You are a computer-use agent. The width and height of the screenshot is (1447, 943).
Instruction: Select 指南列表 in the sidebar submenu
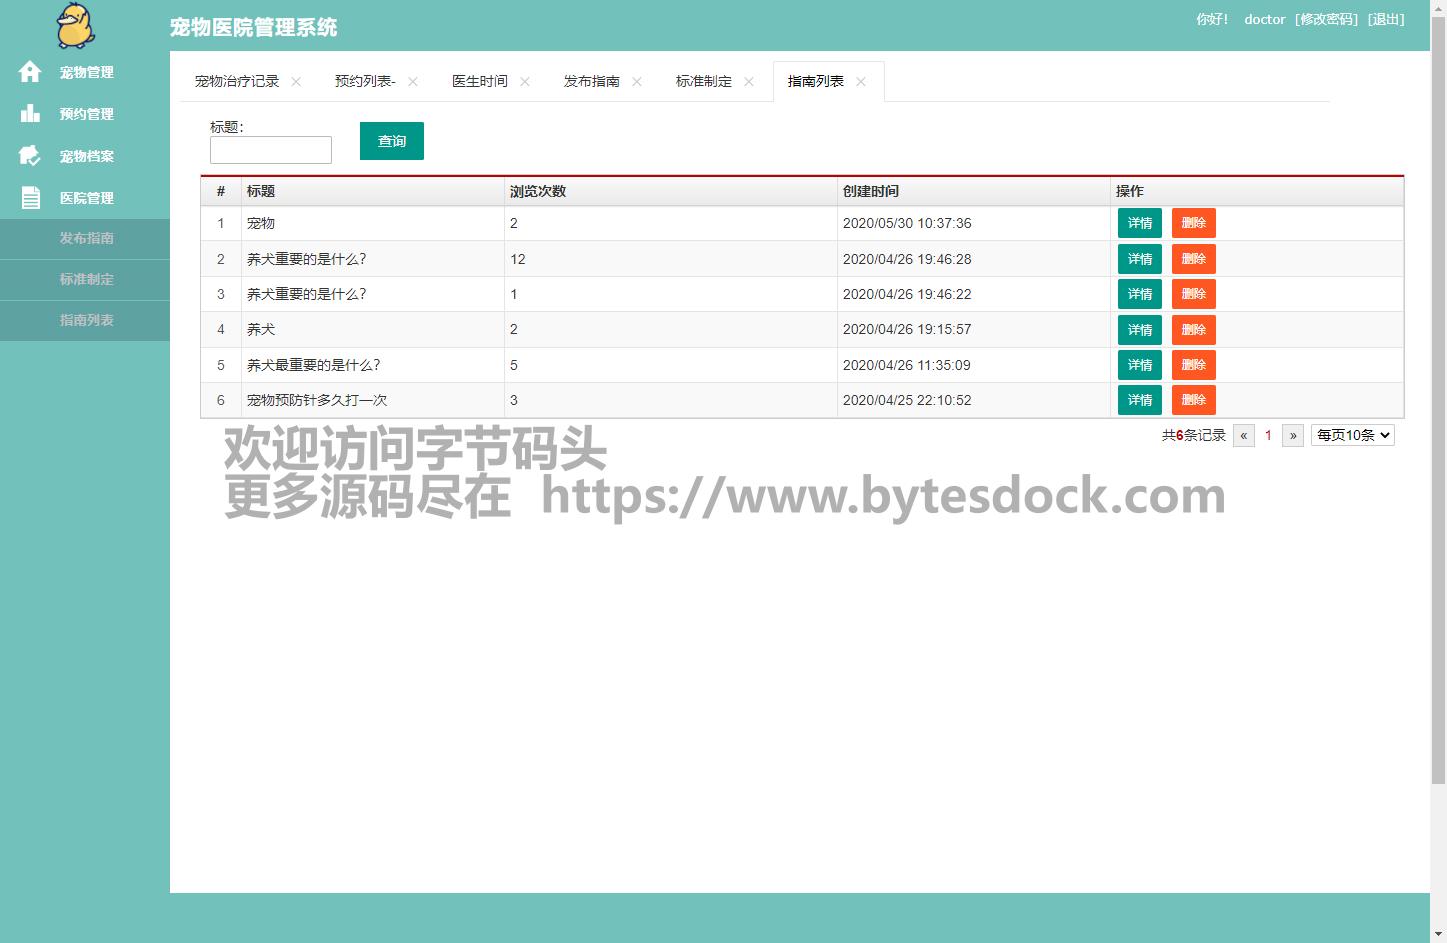click(86, 320)
